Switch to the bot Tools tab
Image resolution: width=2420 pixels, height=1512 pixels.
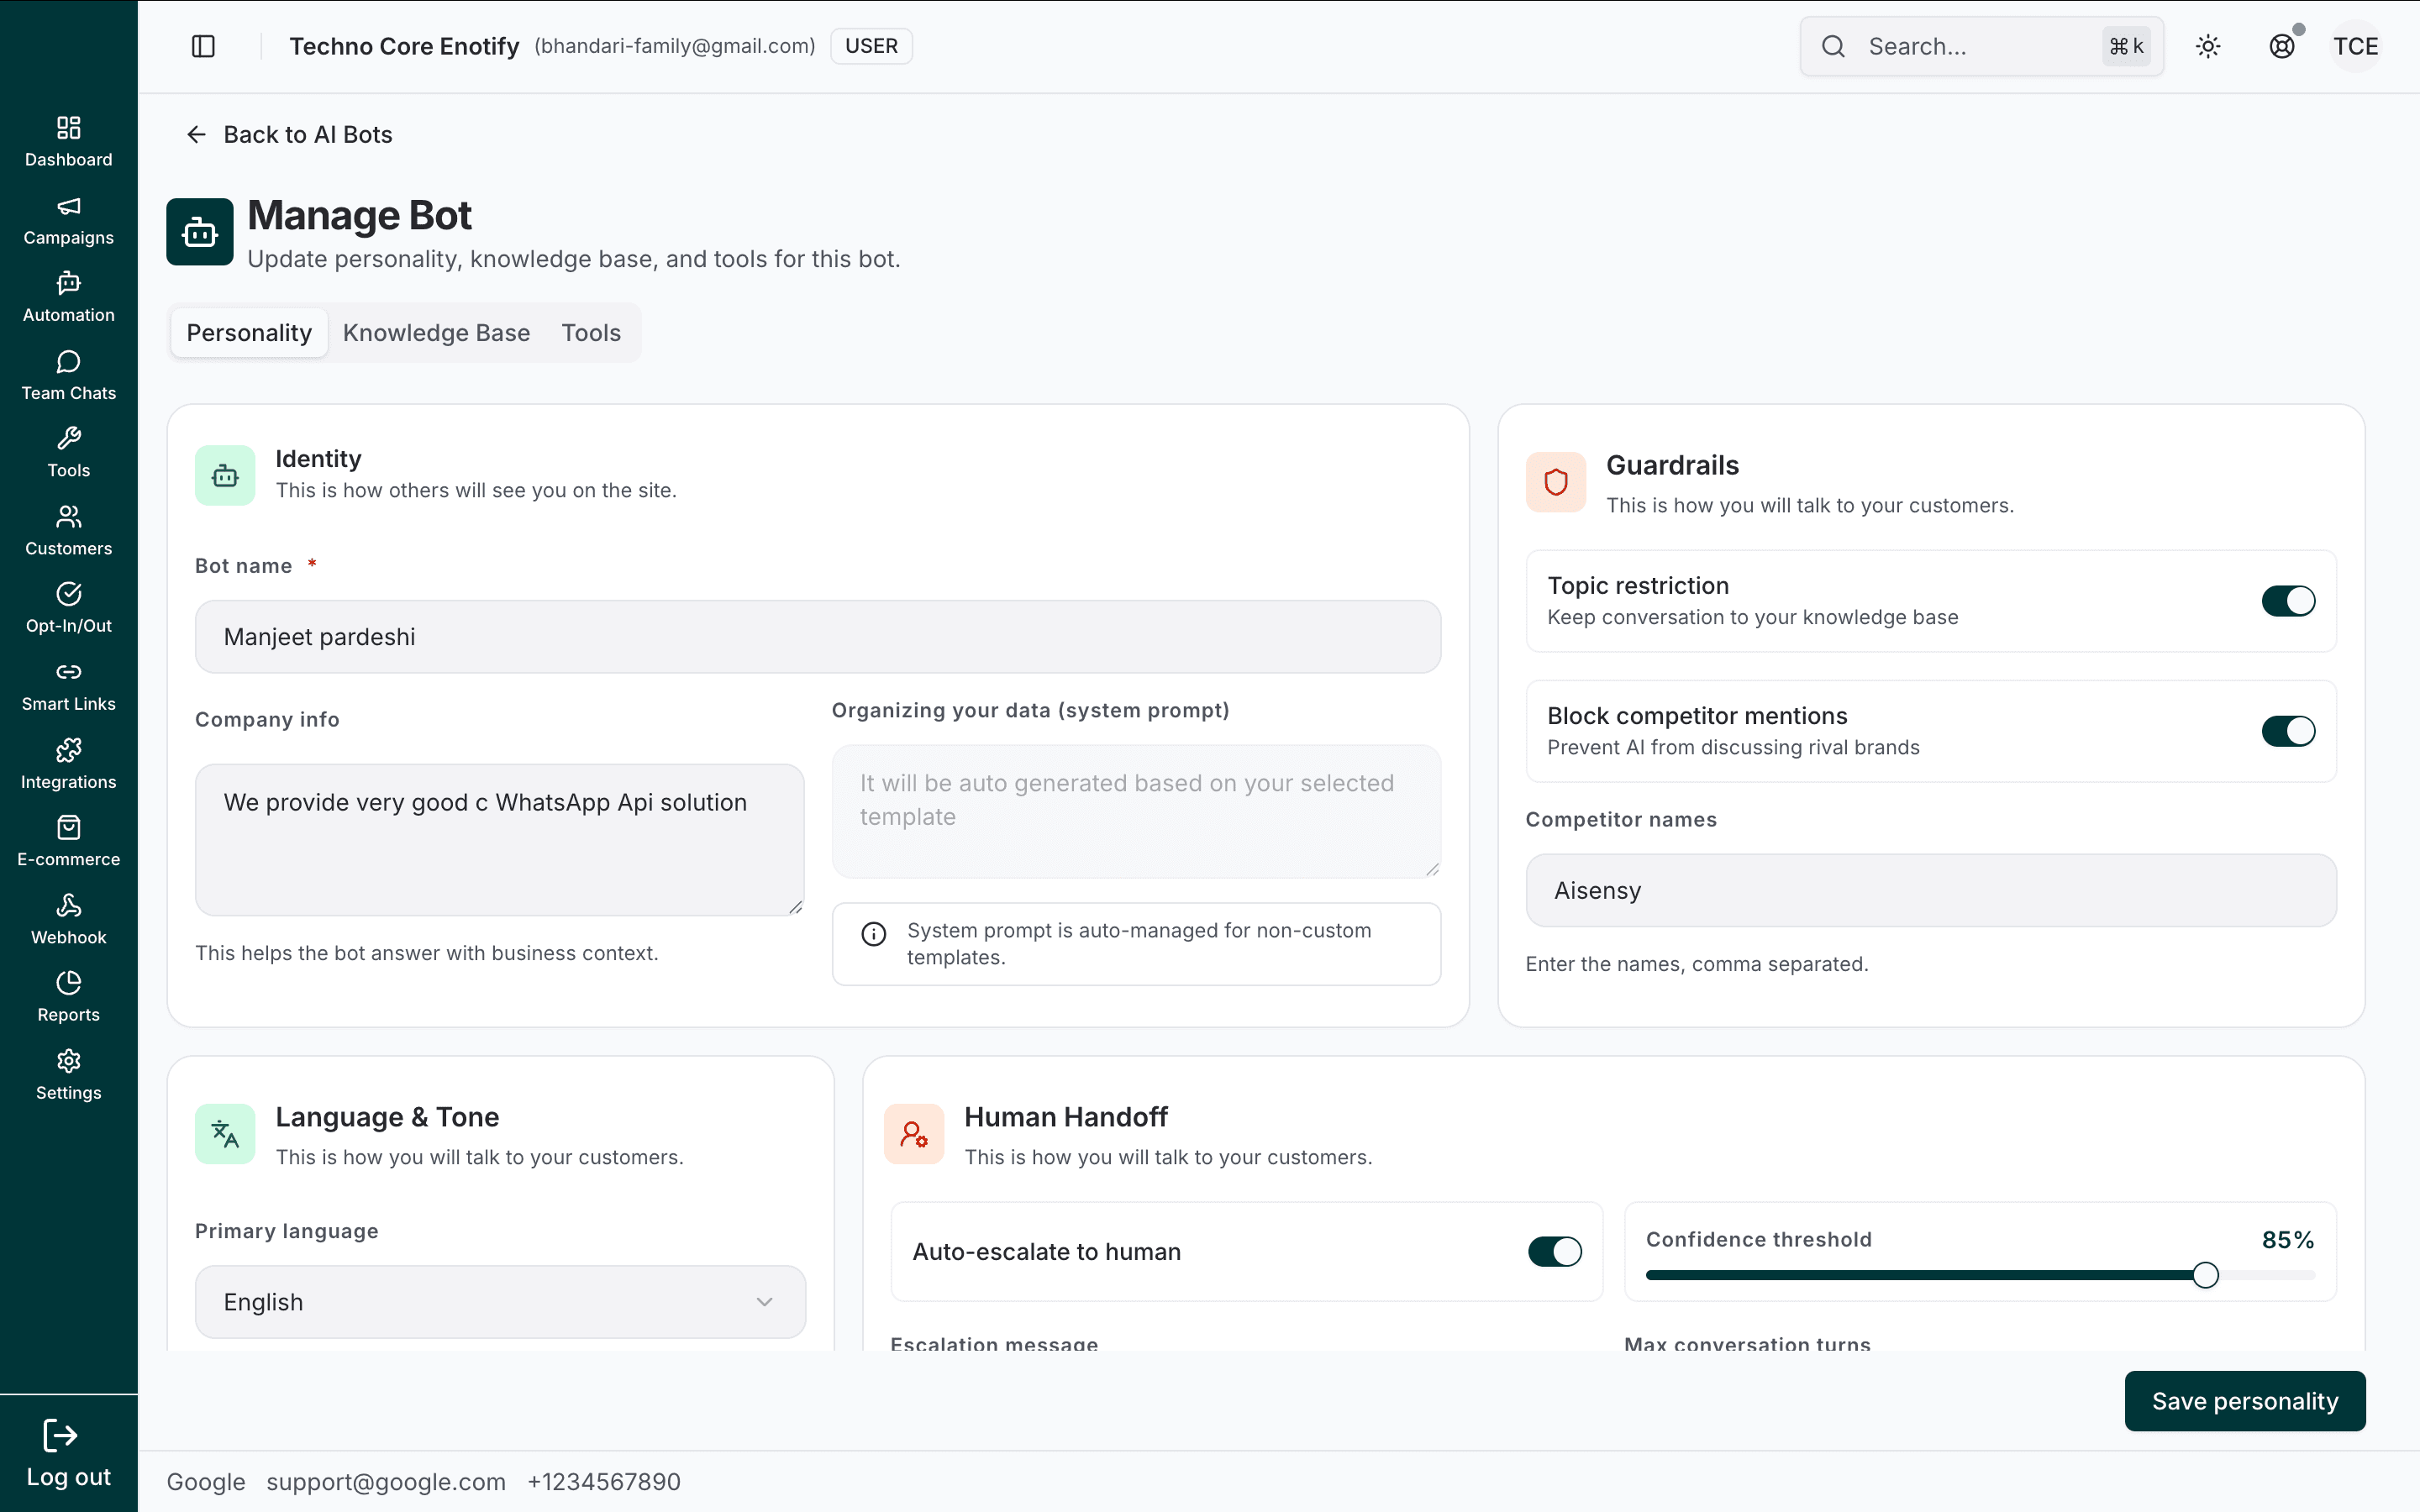(x=591, y=333)
